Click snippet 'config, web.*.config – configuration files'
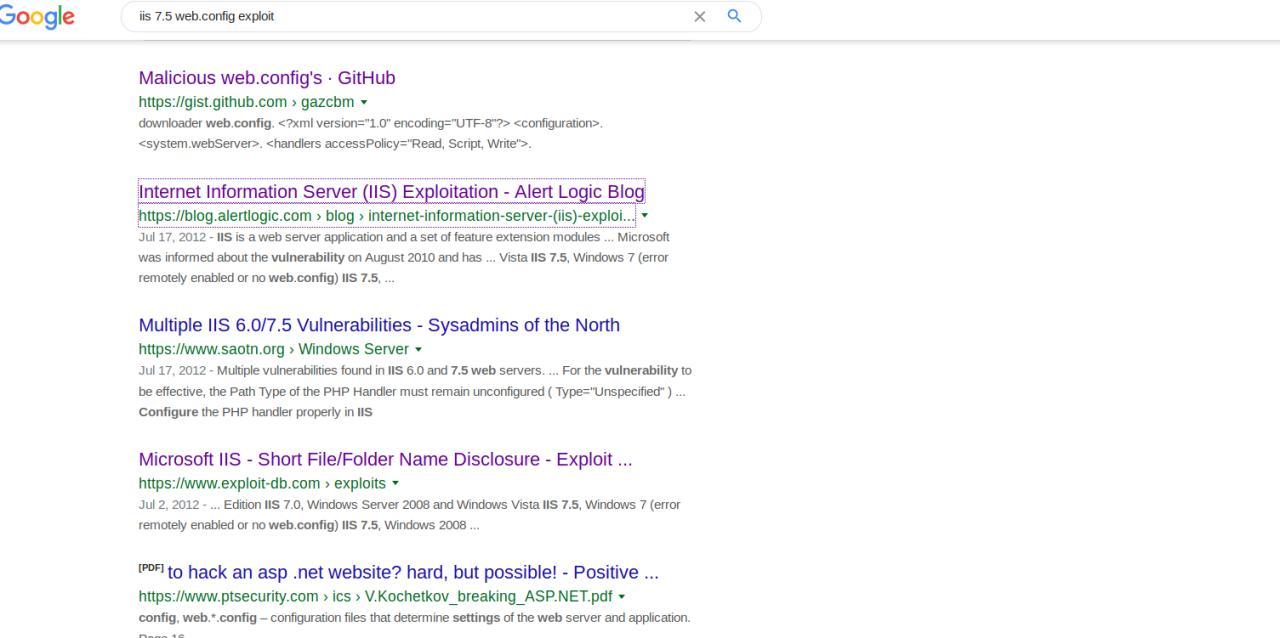This screenshot has width=1280, height=638. (x=414, y=617)
